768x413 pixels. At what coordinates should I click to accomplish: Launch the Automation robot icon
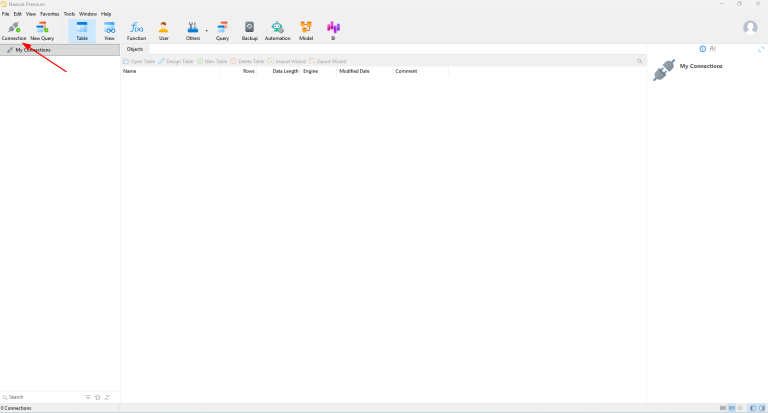[x=277, y=30]
